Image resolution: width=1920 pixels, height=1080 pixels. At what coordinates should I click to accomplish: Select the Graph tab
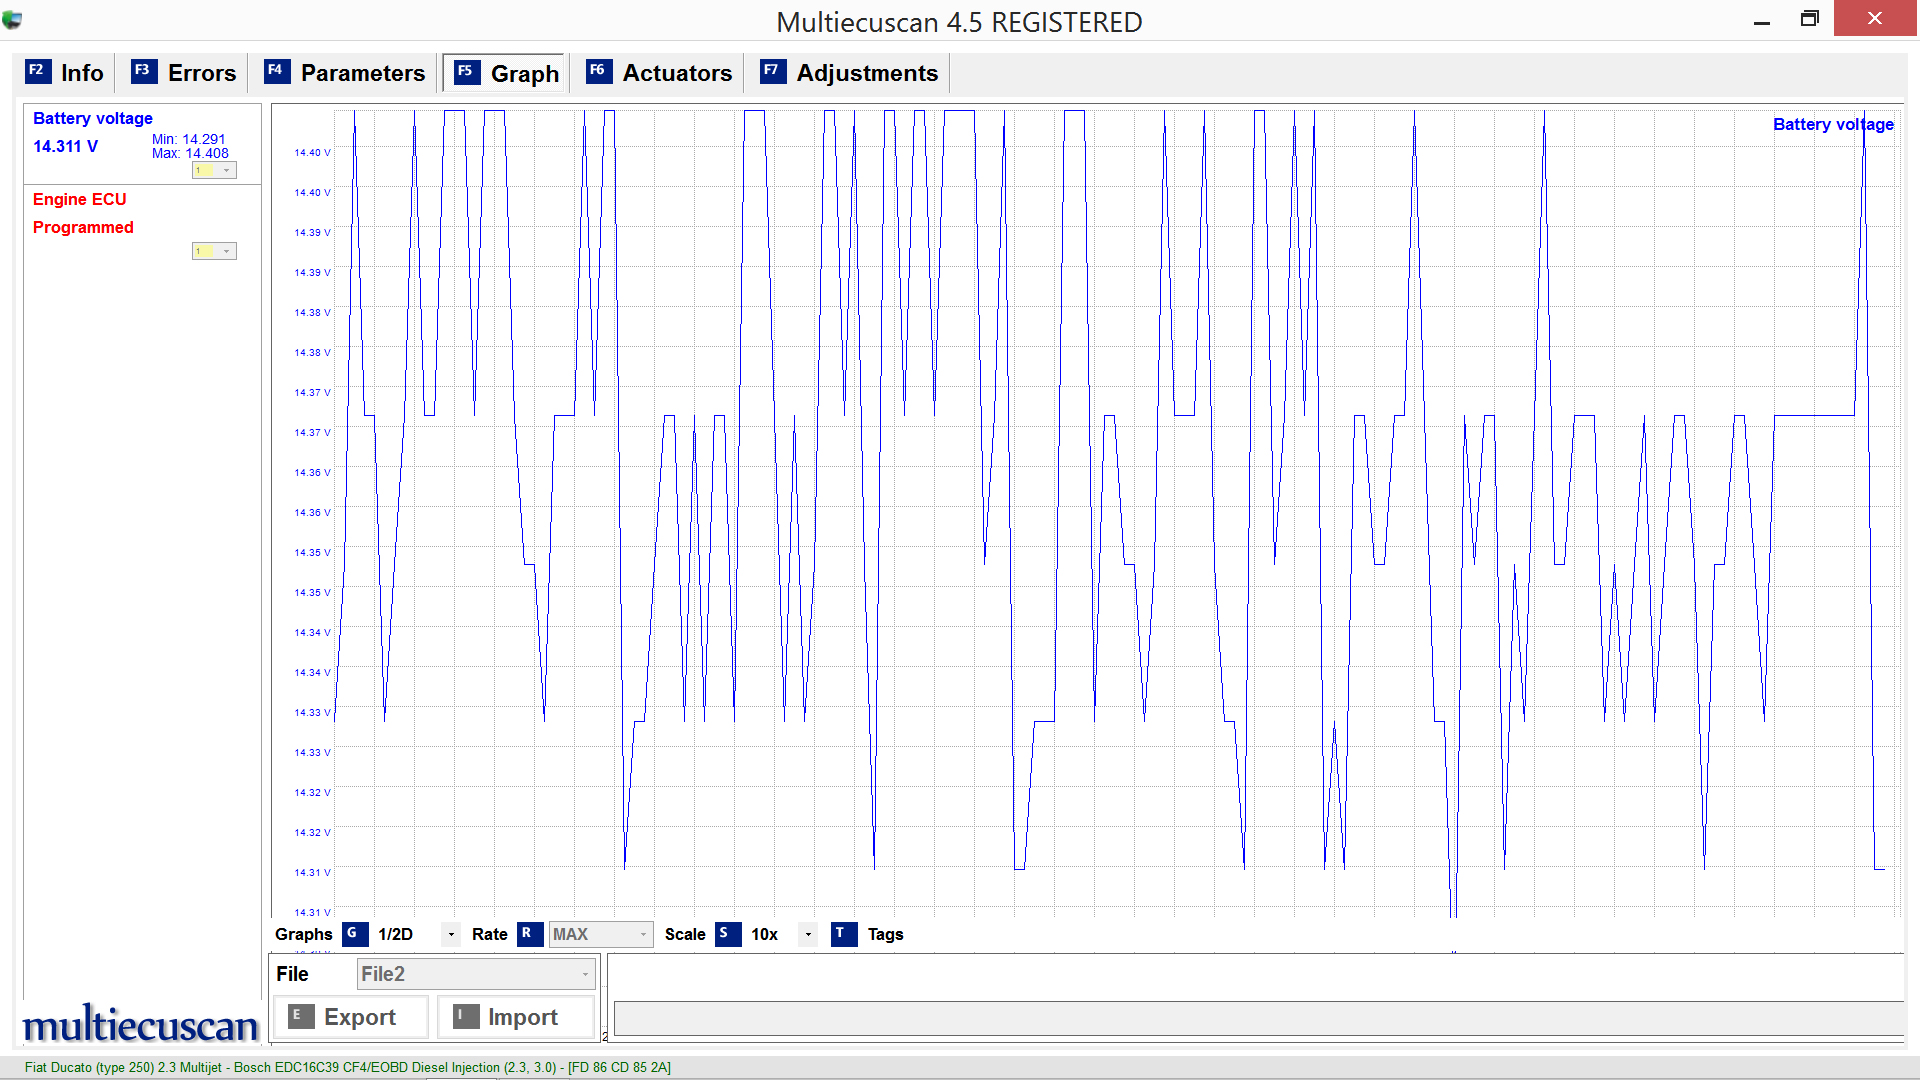[x=506, y=74]
